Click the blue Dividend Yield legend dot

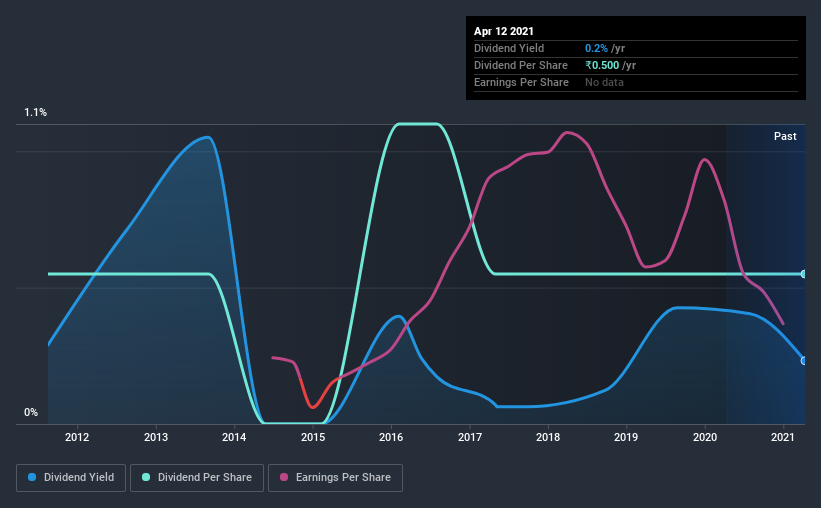pos(32,477)
